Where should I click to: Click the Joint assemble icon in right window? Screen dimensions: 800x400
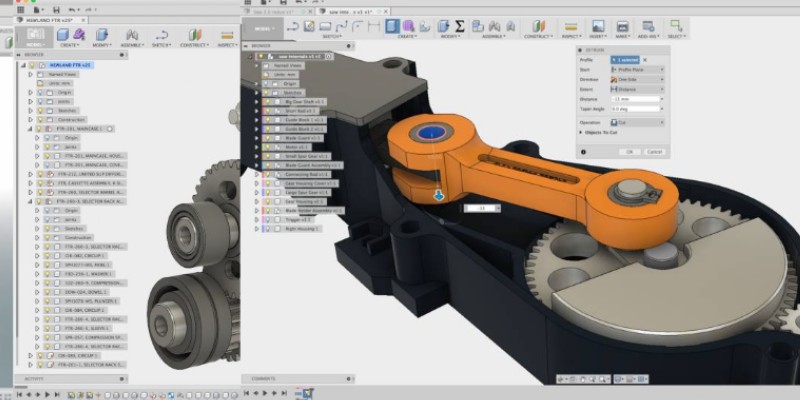point(494,26)
